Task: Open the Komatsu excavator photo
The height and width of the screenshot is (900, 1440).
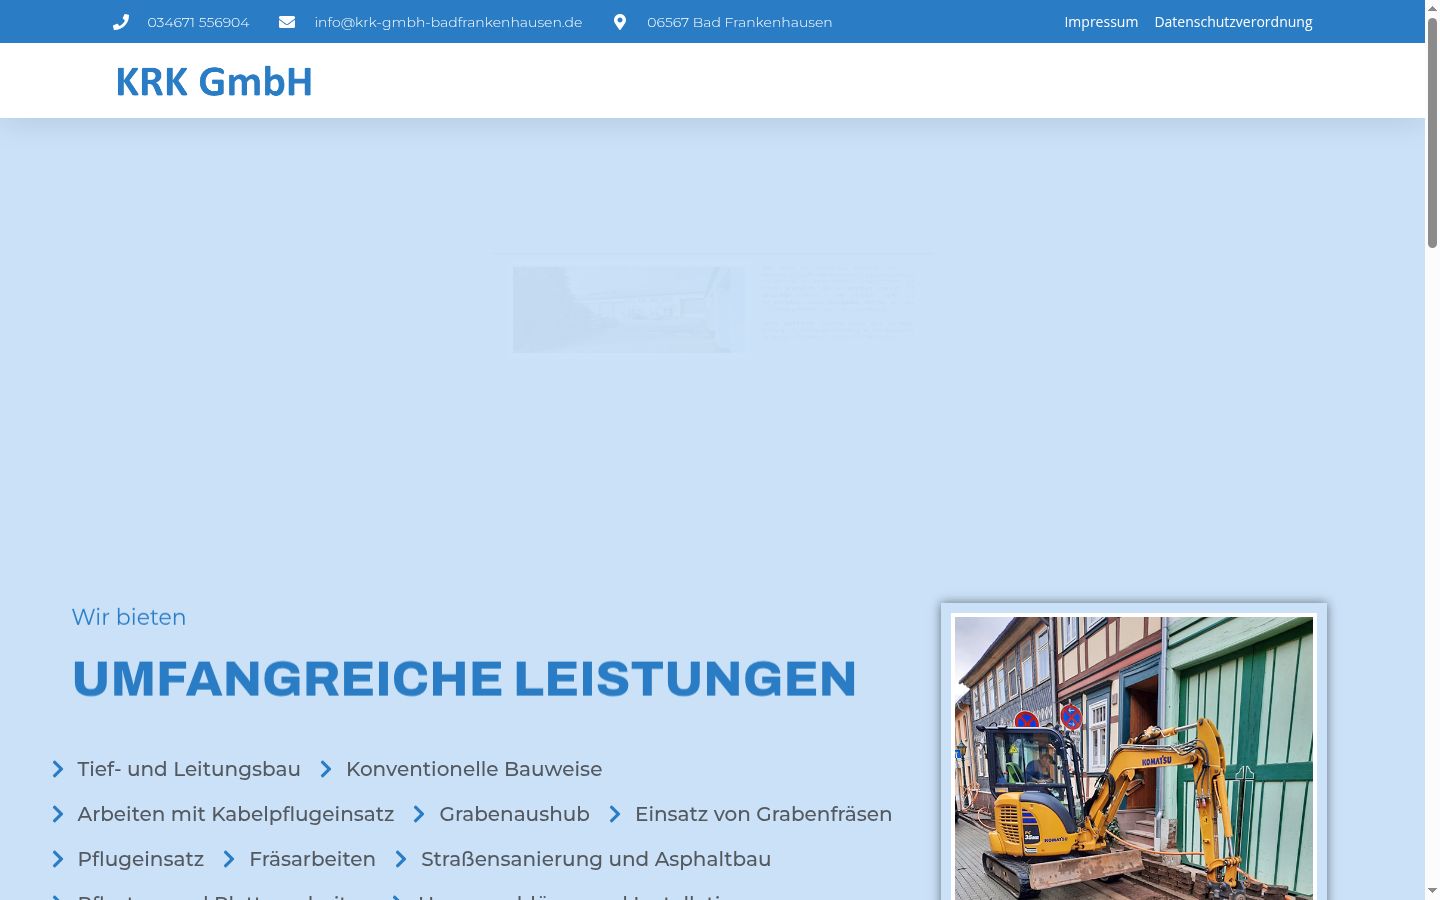Action: [1134, 758]
